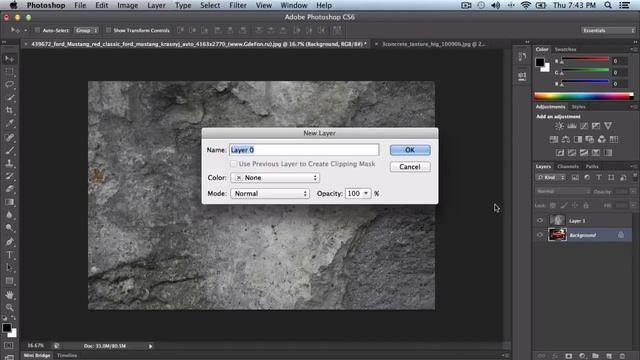Screen dimensions: 640x360
Task: Open the Layer menu
Action: (x=156, y=5)
